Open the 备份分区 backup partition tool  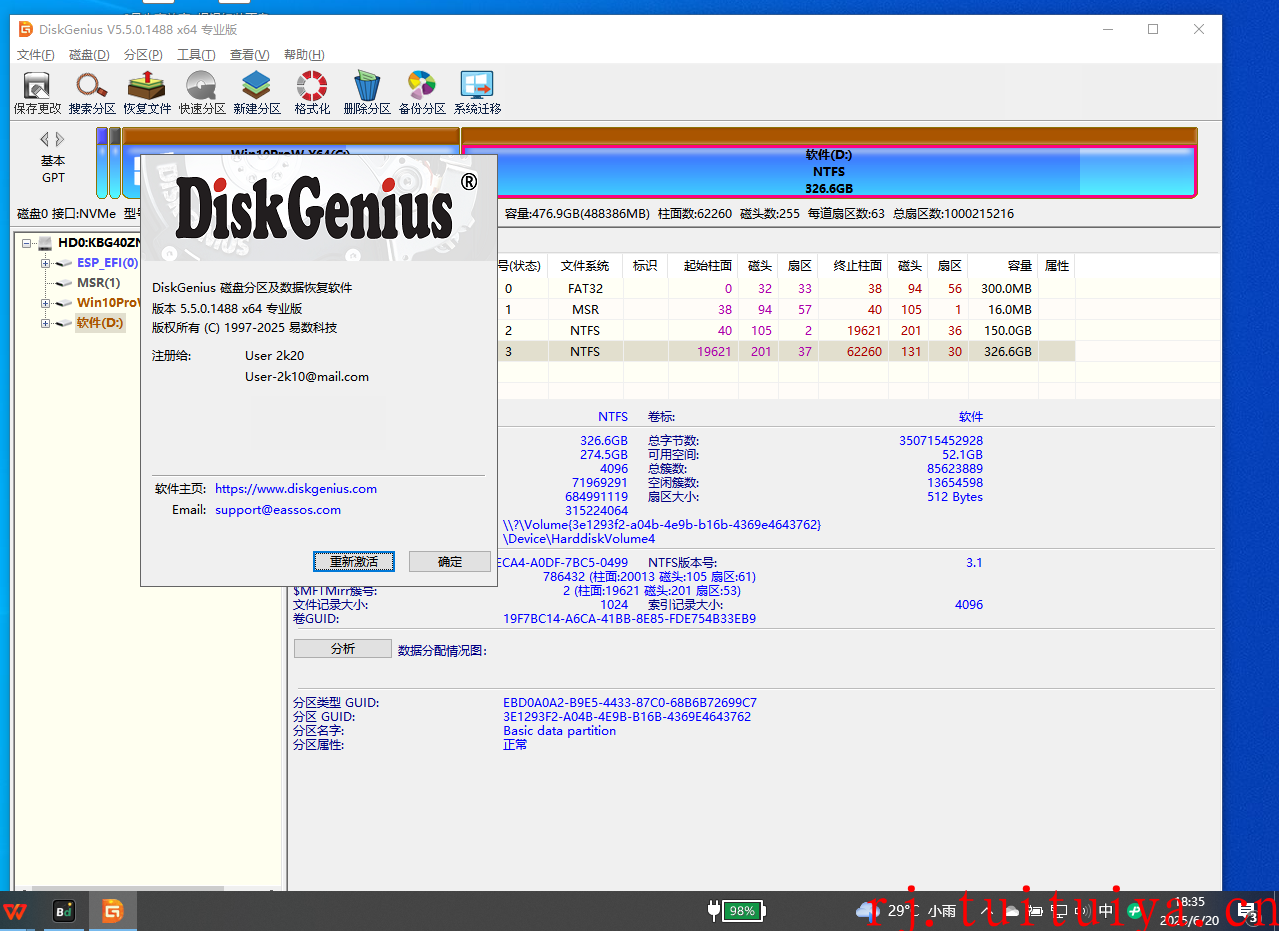click(x=422, y=93)
